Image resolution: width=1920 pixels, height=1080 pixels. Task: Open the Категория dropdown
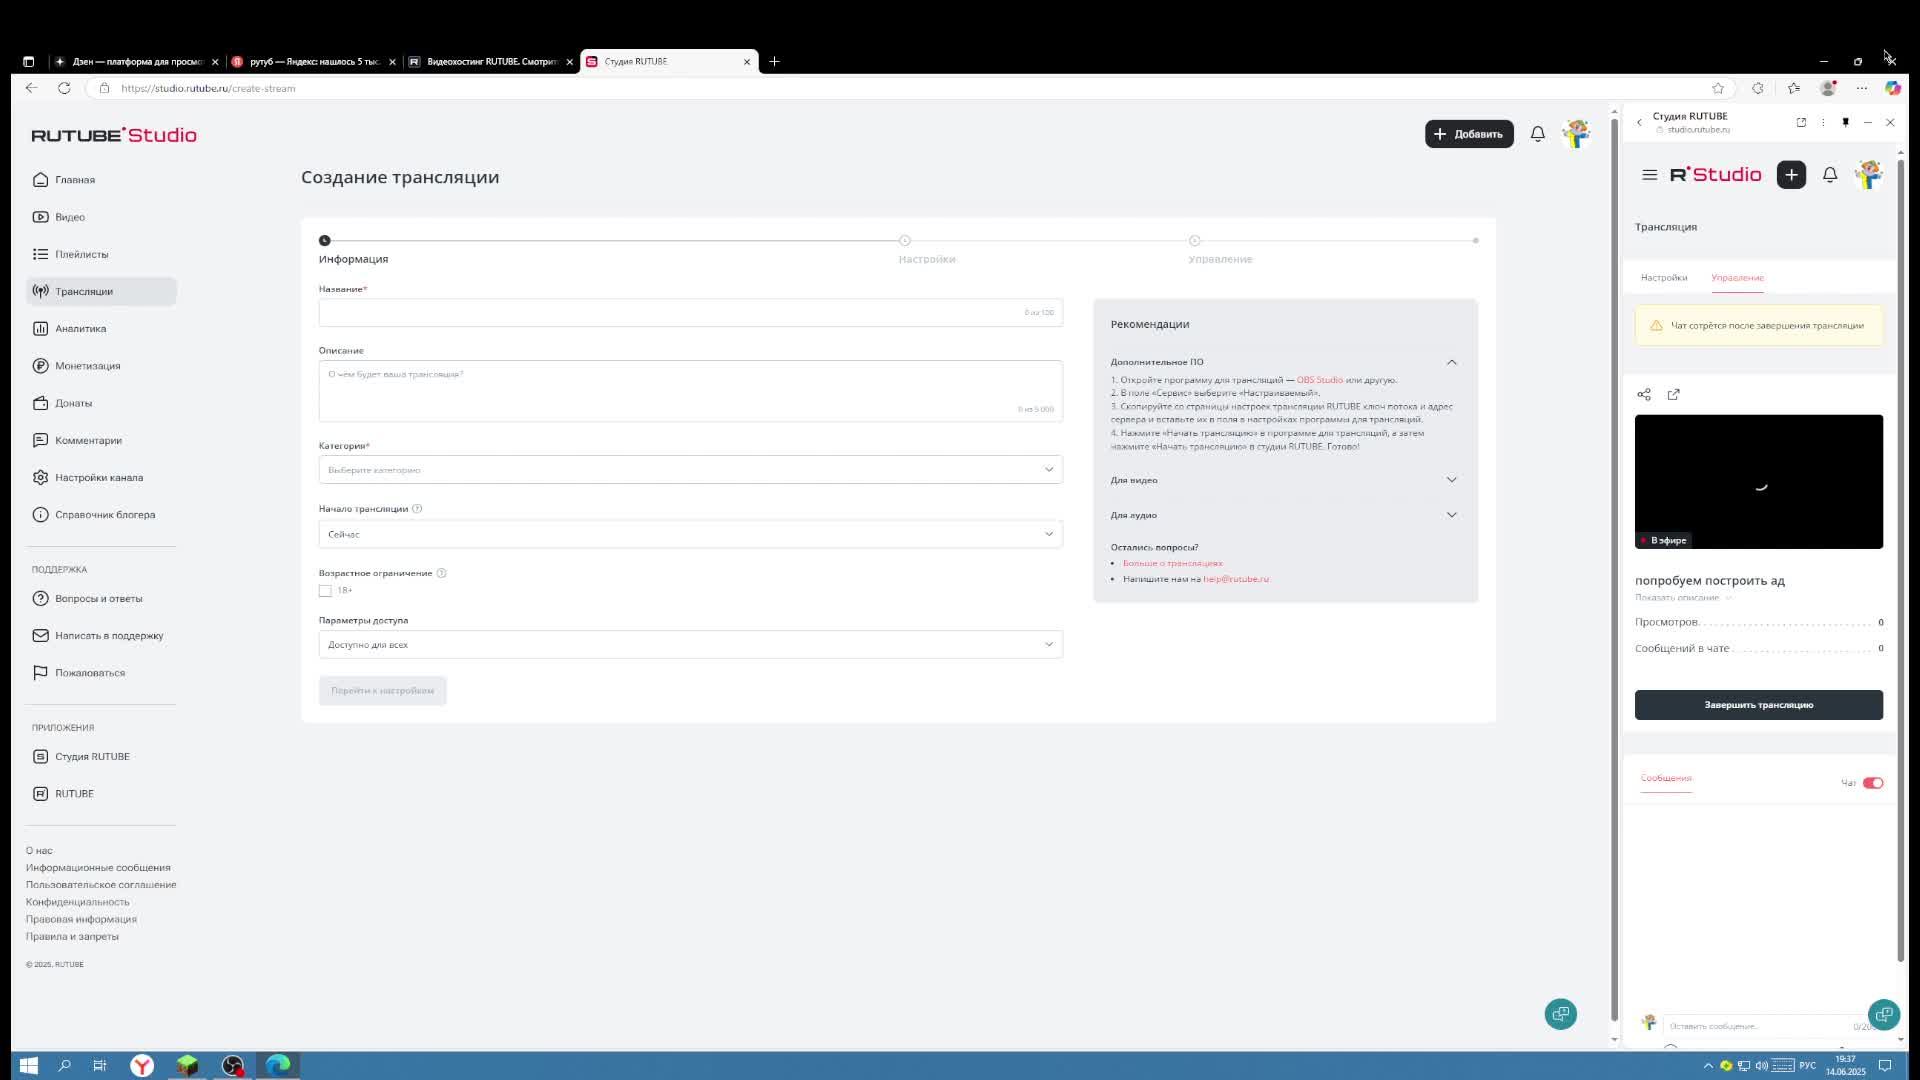tap(691, 470)
